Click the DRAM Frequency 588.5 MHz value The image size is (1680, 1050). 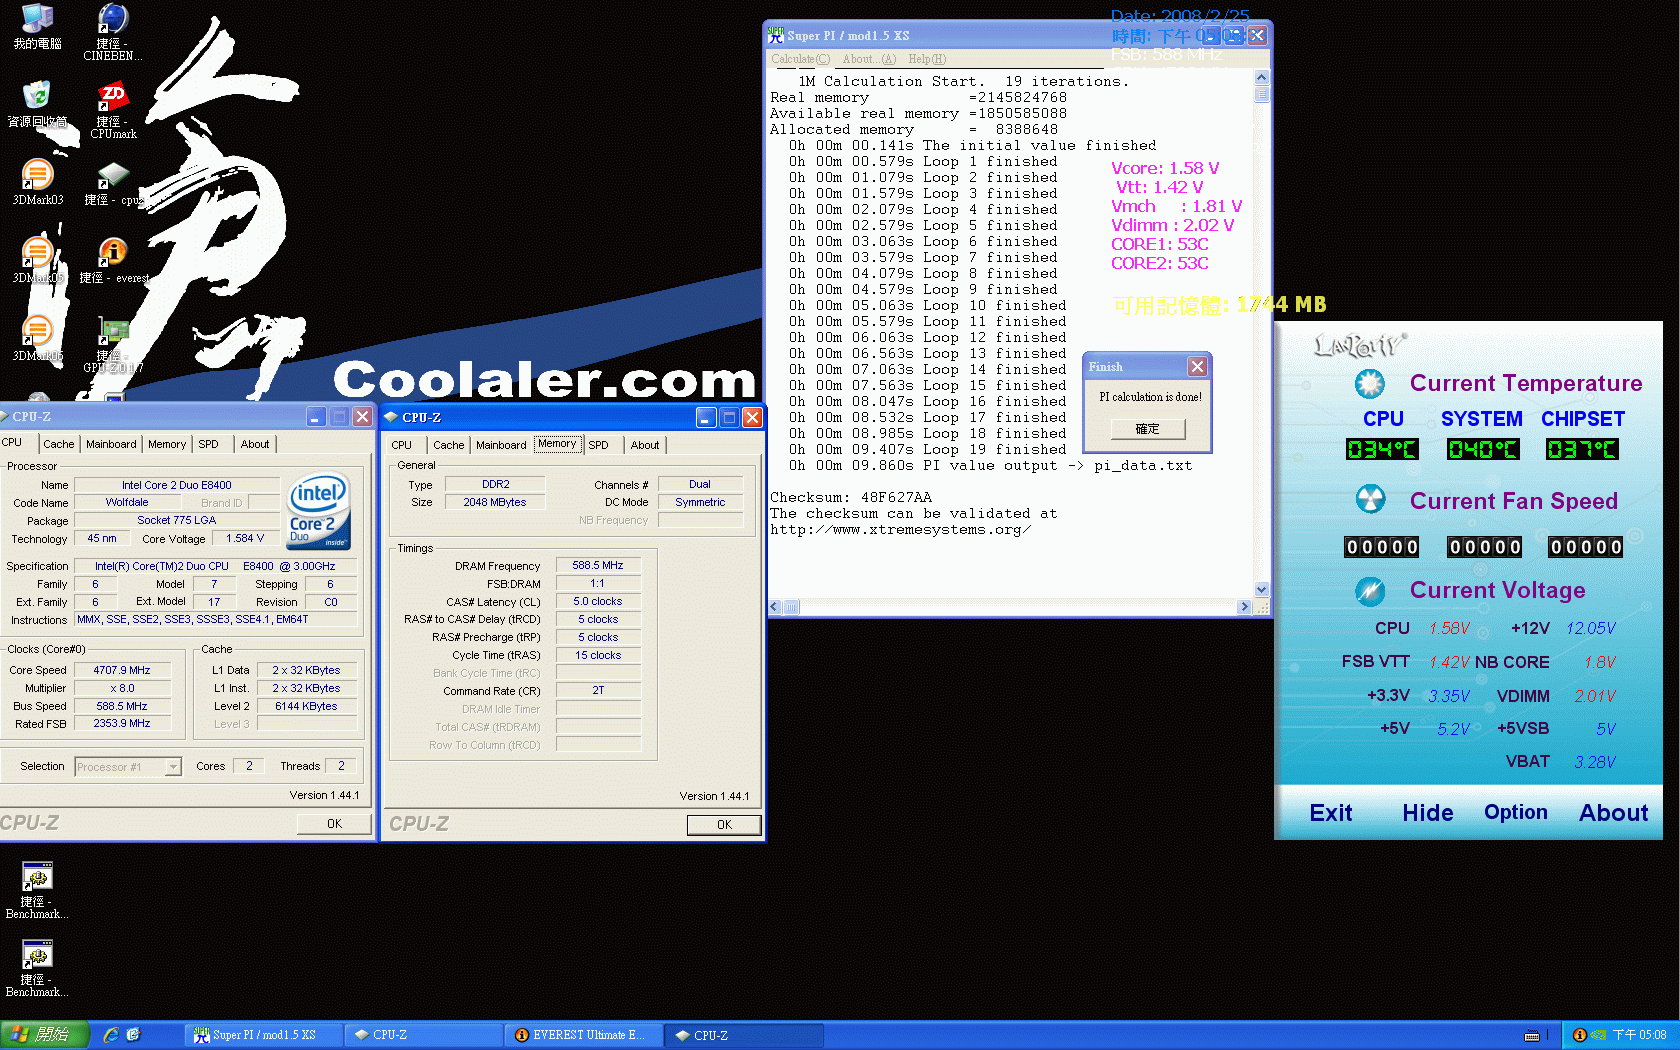(x=598, y=565)
